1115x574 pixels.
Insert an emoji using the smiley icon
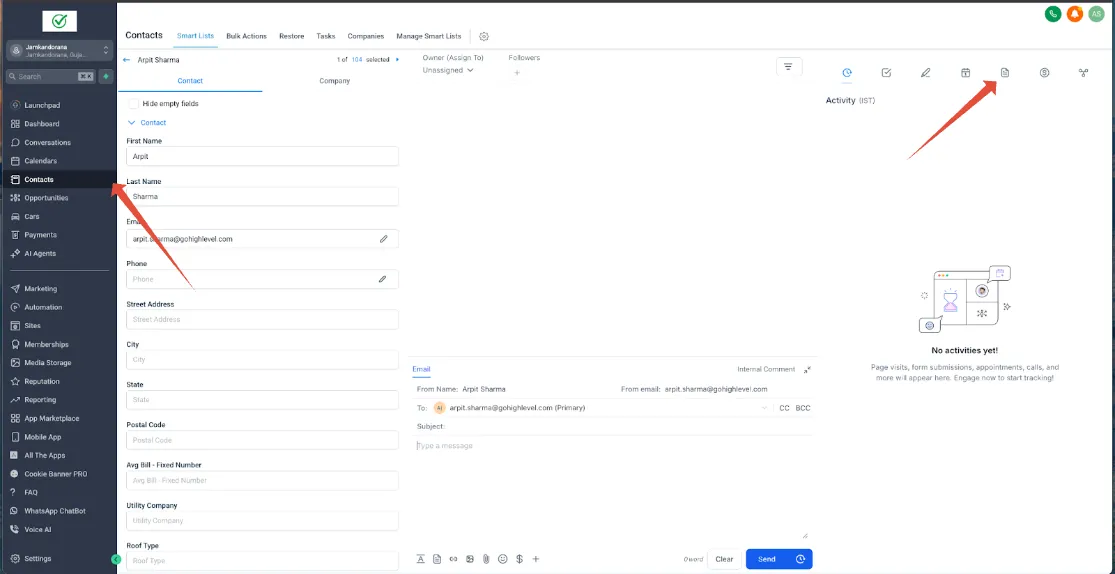click(x=503, y=559)
